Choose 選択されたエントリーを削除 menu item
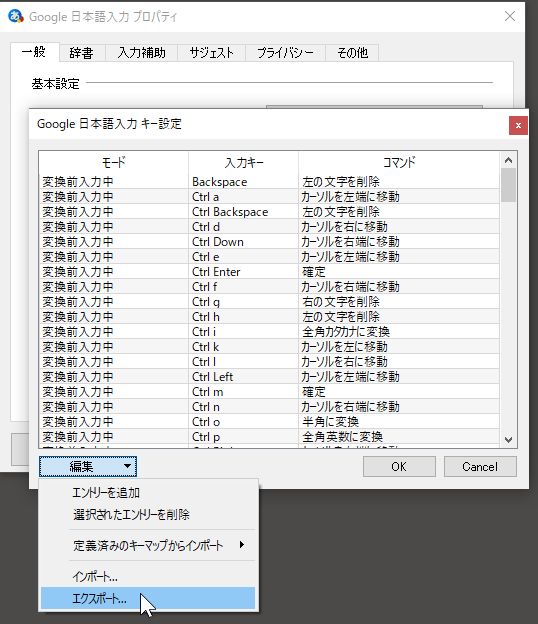Image resolution: width=538 pixels, height=624 pixels. 148,515
